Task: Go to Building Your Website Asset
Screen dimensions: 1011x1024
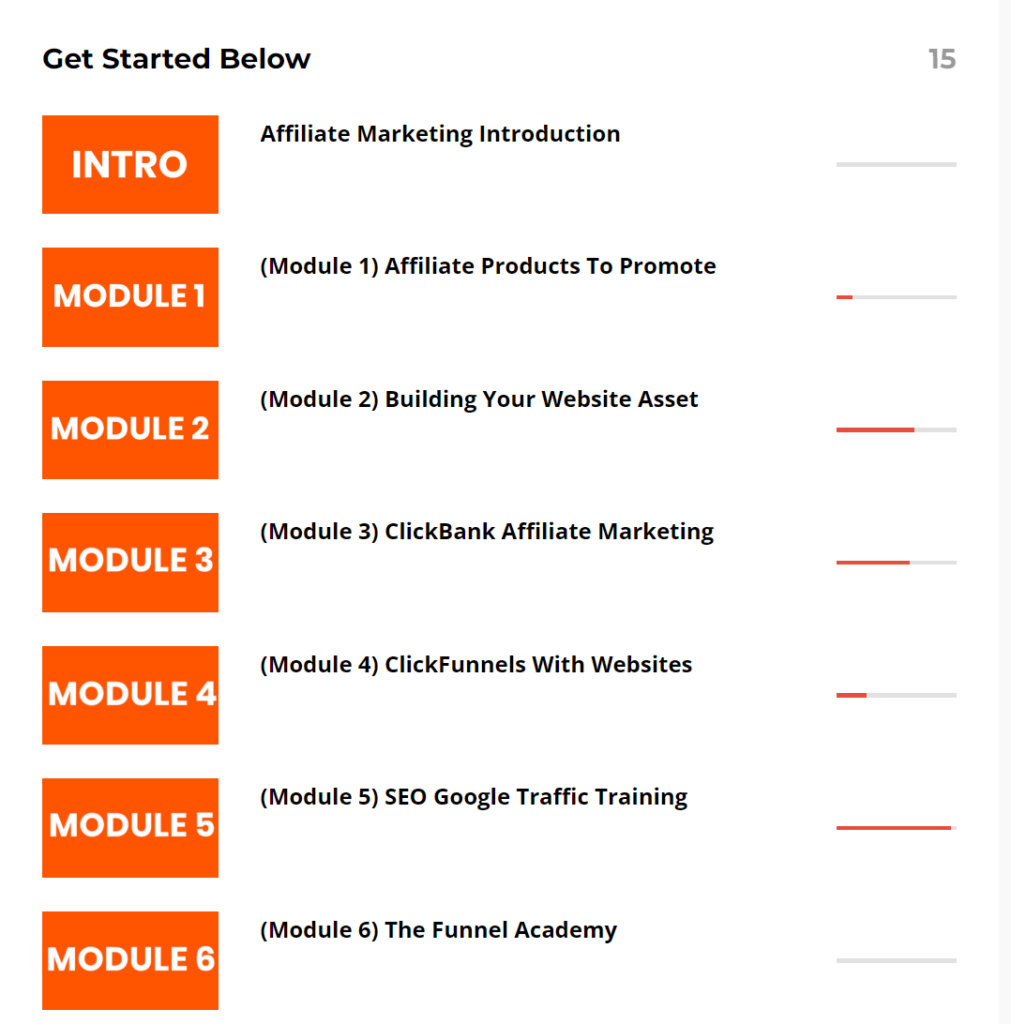Action: pos(479,399)
